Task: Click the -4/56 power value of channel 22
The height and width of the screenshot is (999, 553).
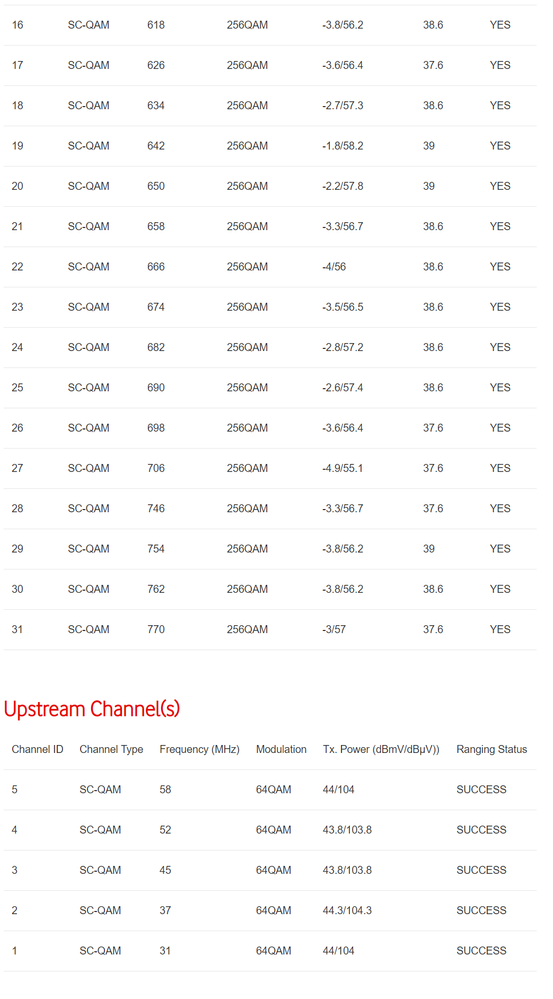Action: click(x=334, y=267)
